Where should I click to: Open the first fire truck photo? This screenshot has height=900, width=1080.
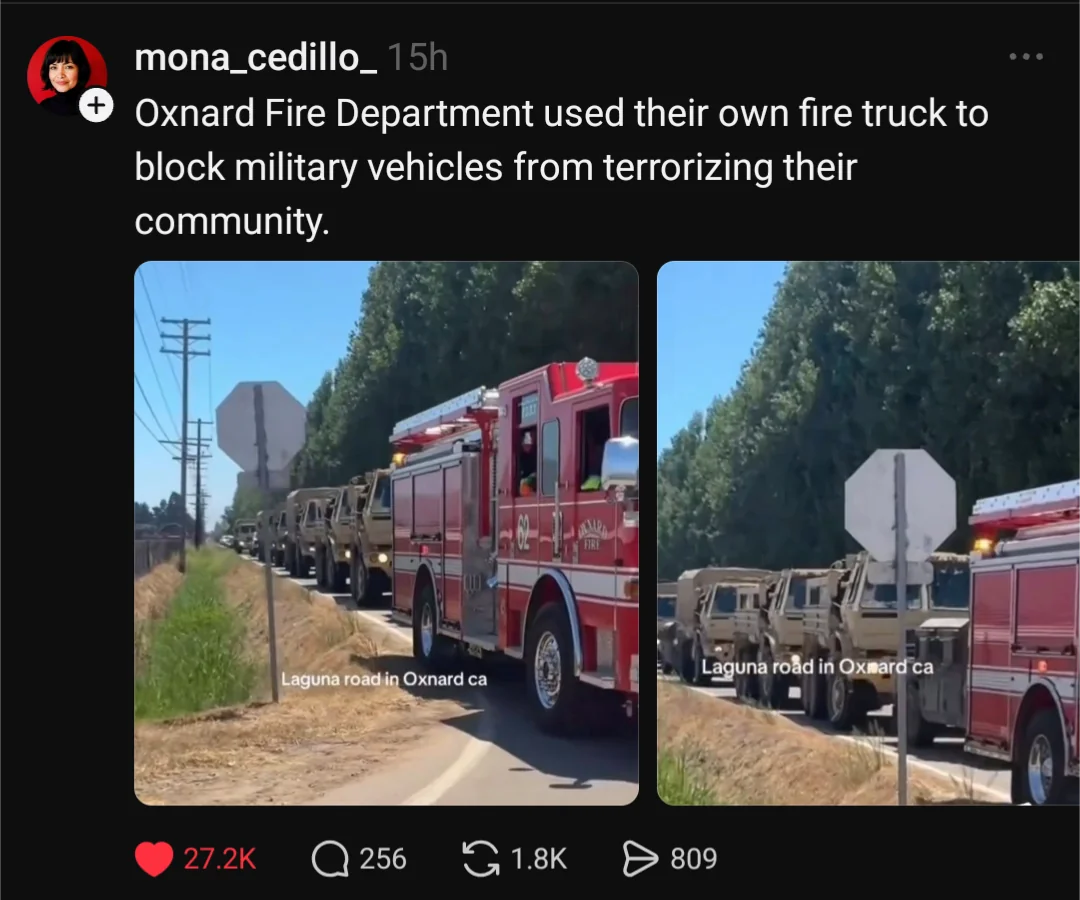click(386, 533)
